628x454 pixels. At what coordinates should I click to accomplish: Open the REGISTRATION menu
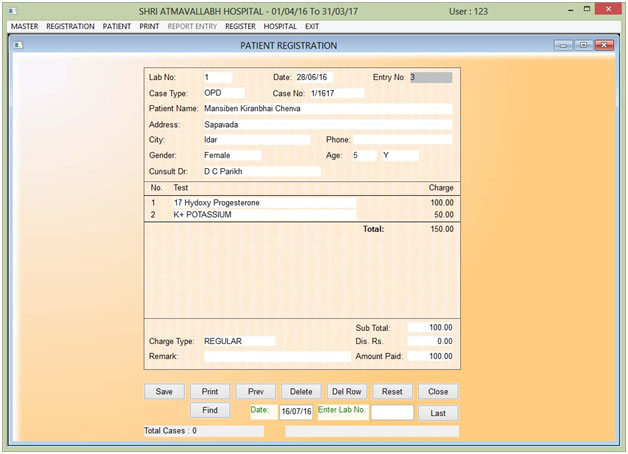pos(70,25)
